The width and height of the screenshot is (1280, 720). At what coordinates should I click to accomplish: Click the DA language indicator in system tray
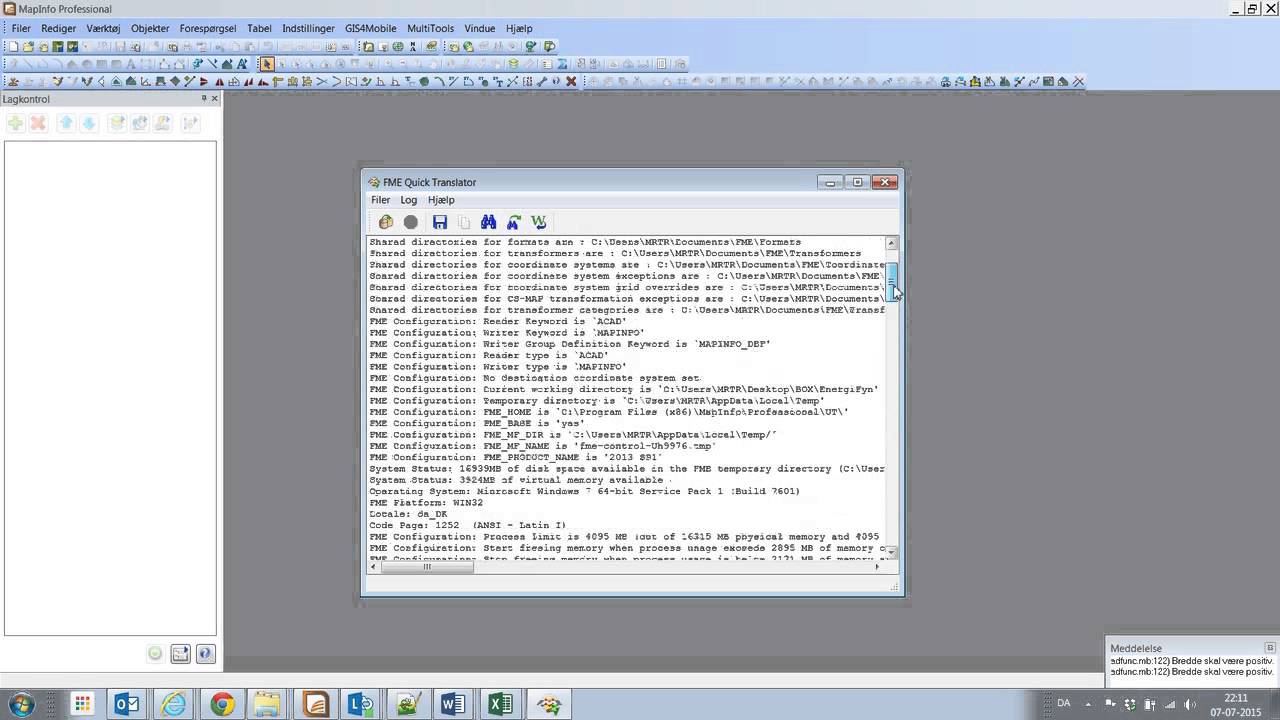(x=1063, y=704)
